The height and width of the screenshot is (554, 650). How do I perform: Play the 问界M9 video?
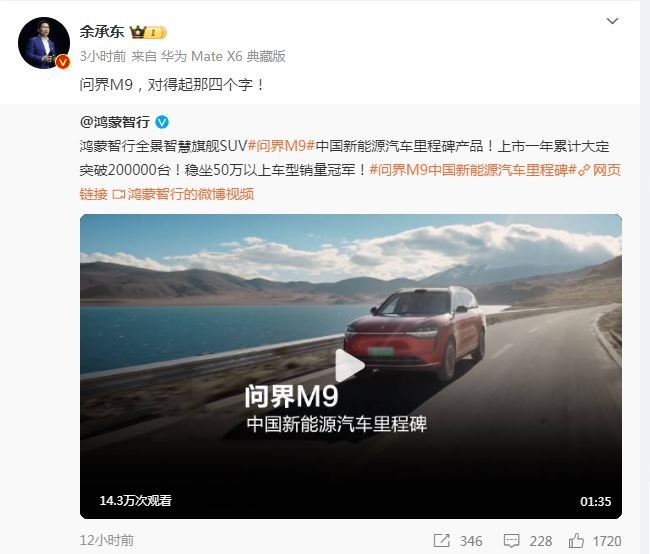point(349,366)
